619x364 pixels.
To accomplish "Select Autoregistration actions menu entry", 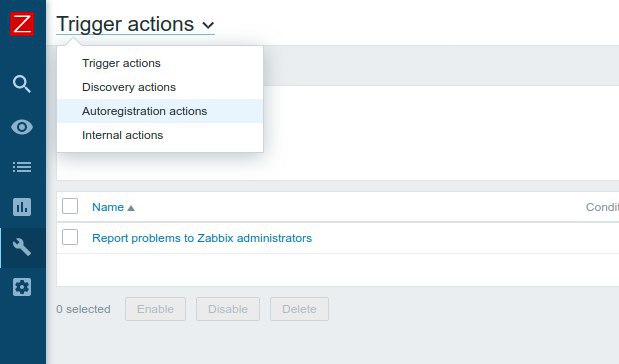I will 160,111.
